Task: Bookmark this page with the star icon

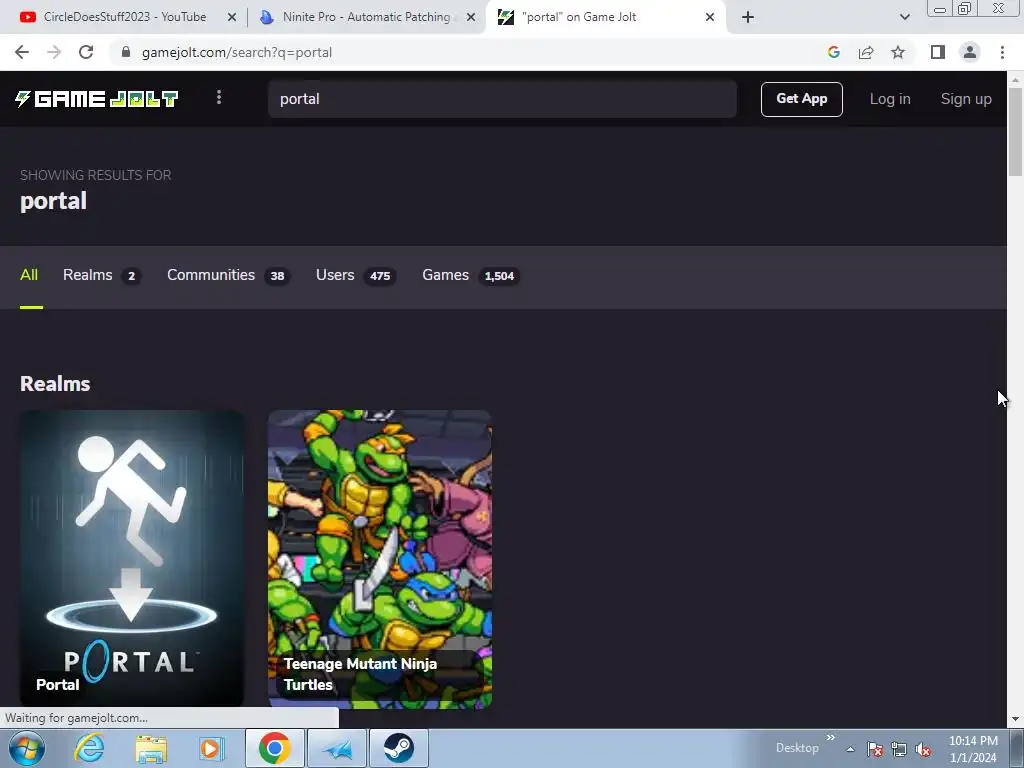Action: [x=898, y=52]
